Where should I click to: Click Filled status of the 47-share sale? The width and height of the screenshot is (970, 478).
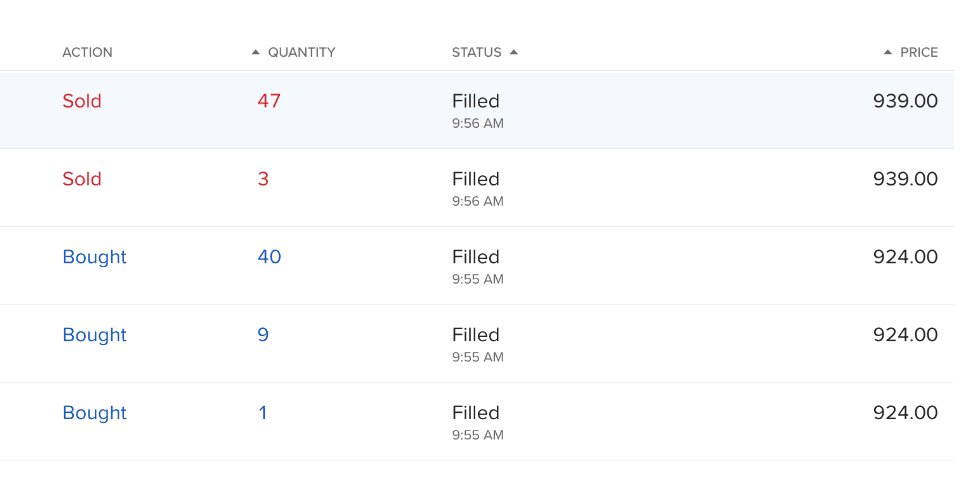pyautogui.click(x=476, y=101)
